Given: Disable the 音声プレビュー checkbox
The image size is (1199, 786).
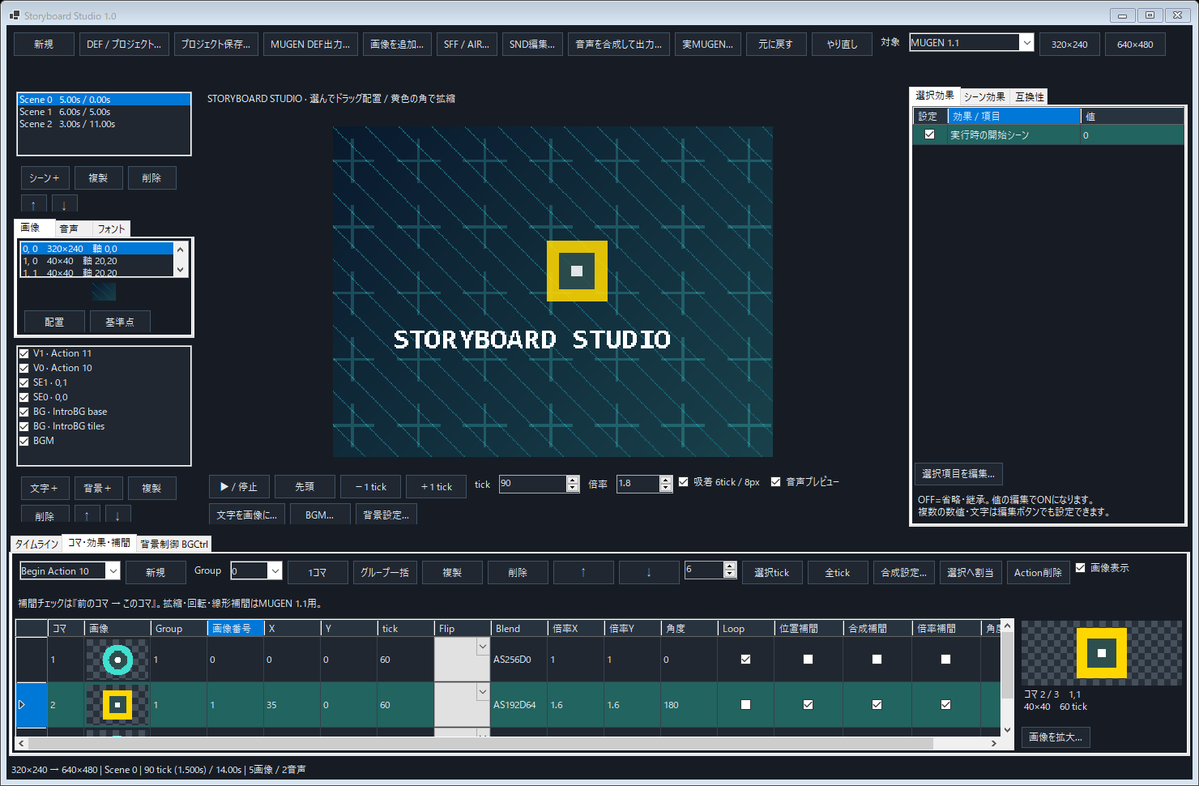Looking at the screenshot, I should tap(775, 482).
